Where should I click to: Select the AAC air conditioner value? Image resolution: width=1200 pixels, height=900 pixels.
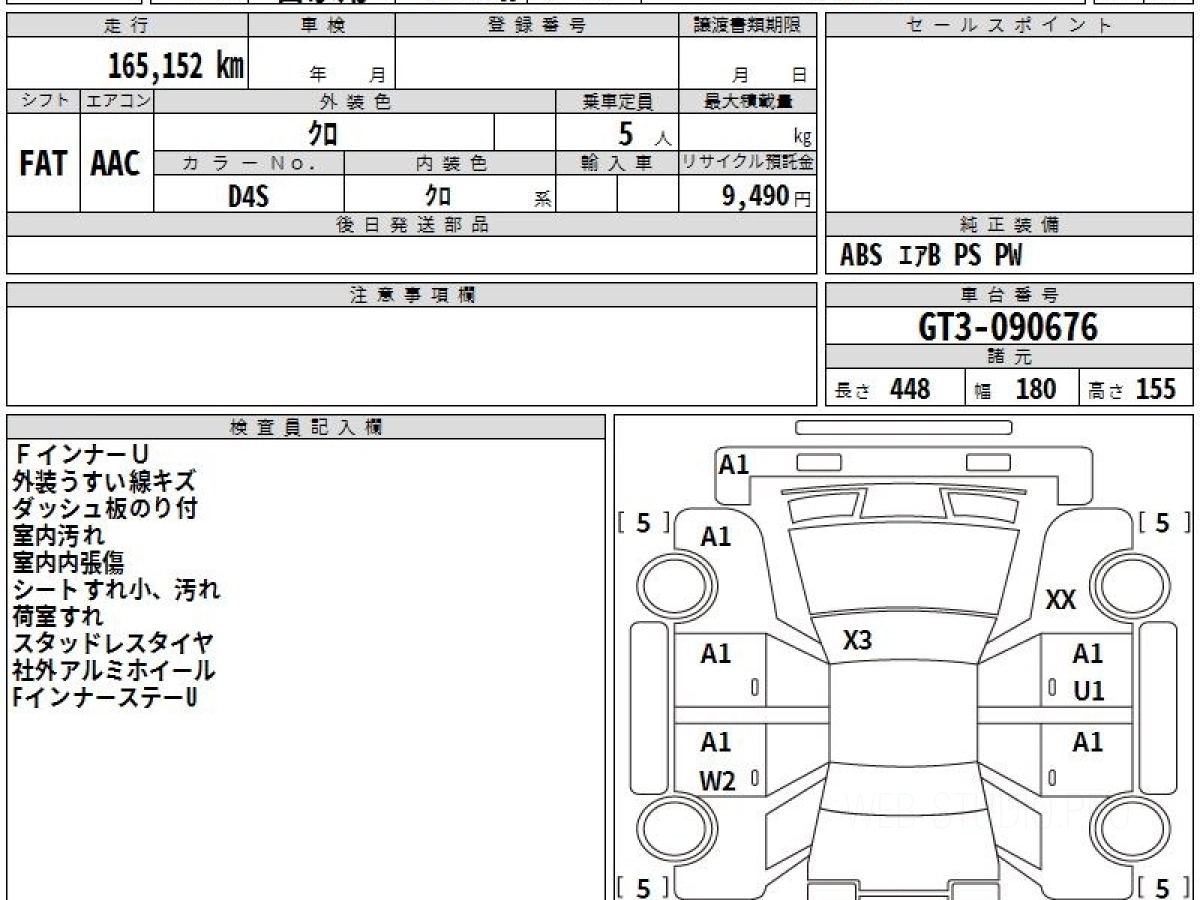(x=117, y=163)
